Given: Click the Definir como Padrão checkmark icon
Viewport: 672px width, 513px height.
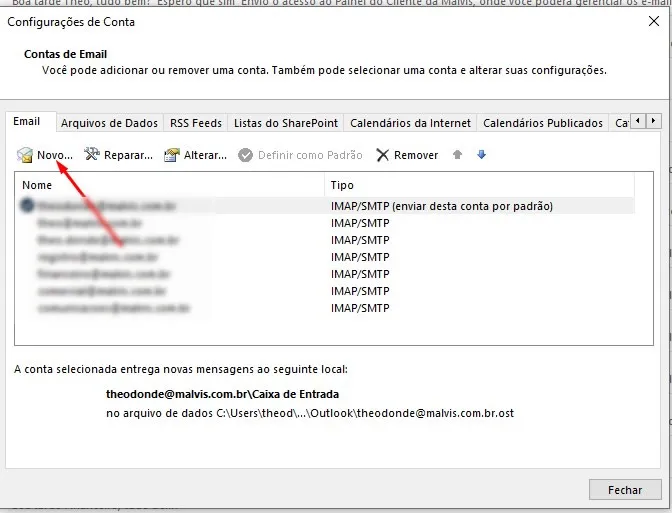Looking at the screenshot, I should point(246,155).
